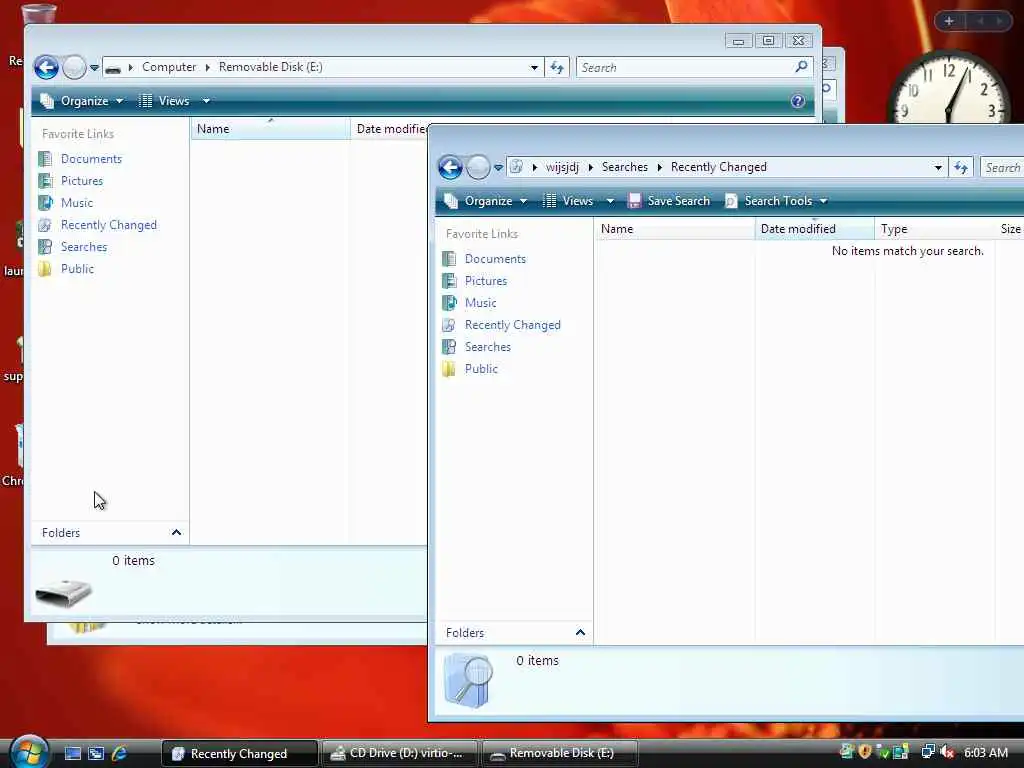Select Removable Disk (E:) breadcrumb segment

coord(270,67)
